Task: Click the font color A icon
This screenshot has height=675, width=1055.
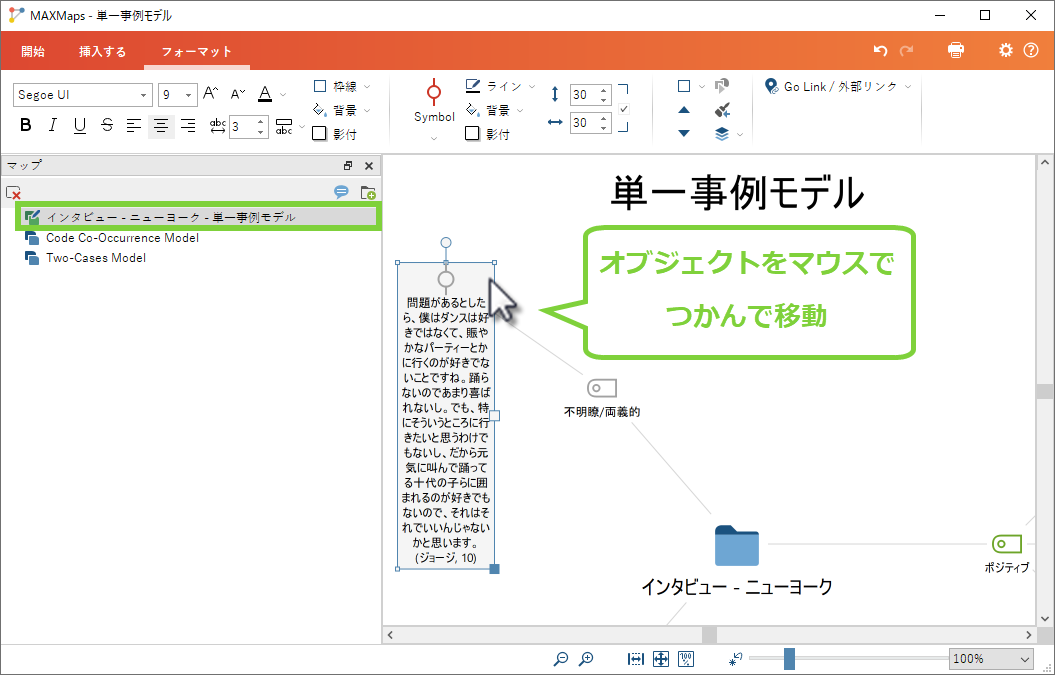Action: pyautogui.click(x=265, y=94)
